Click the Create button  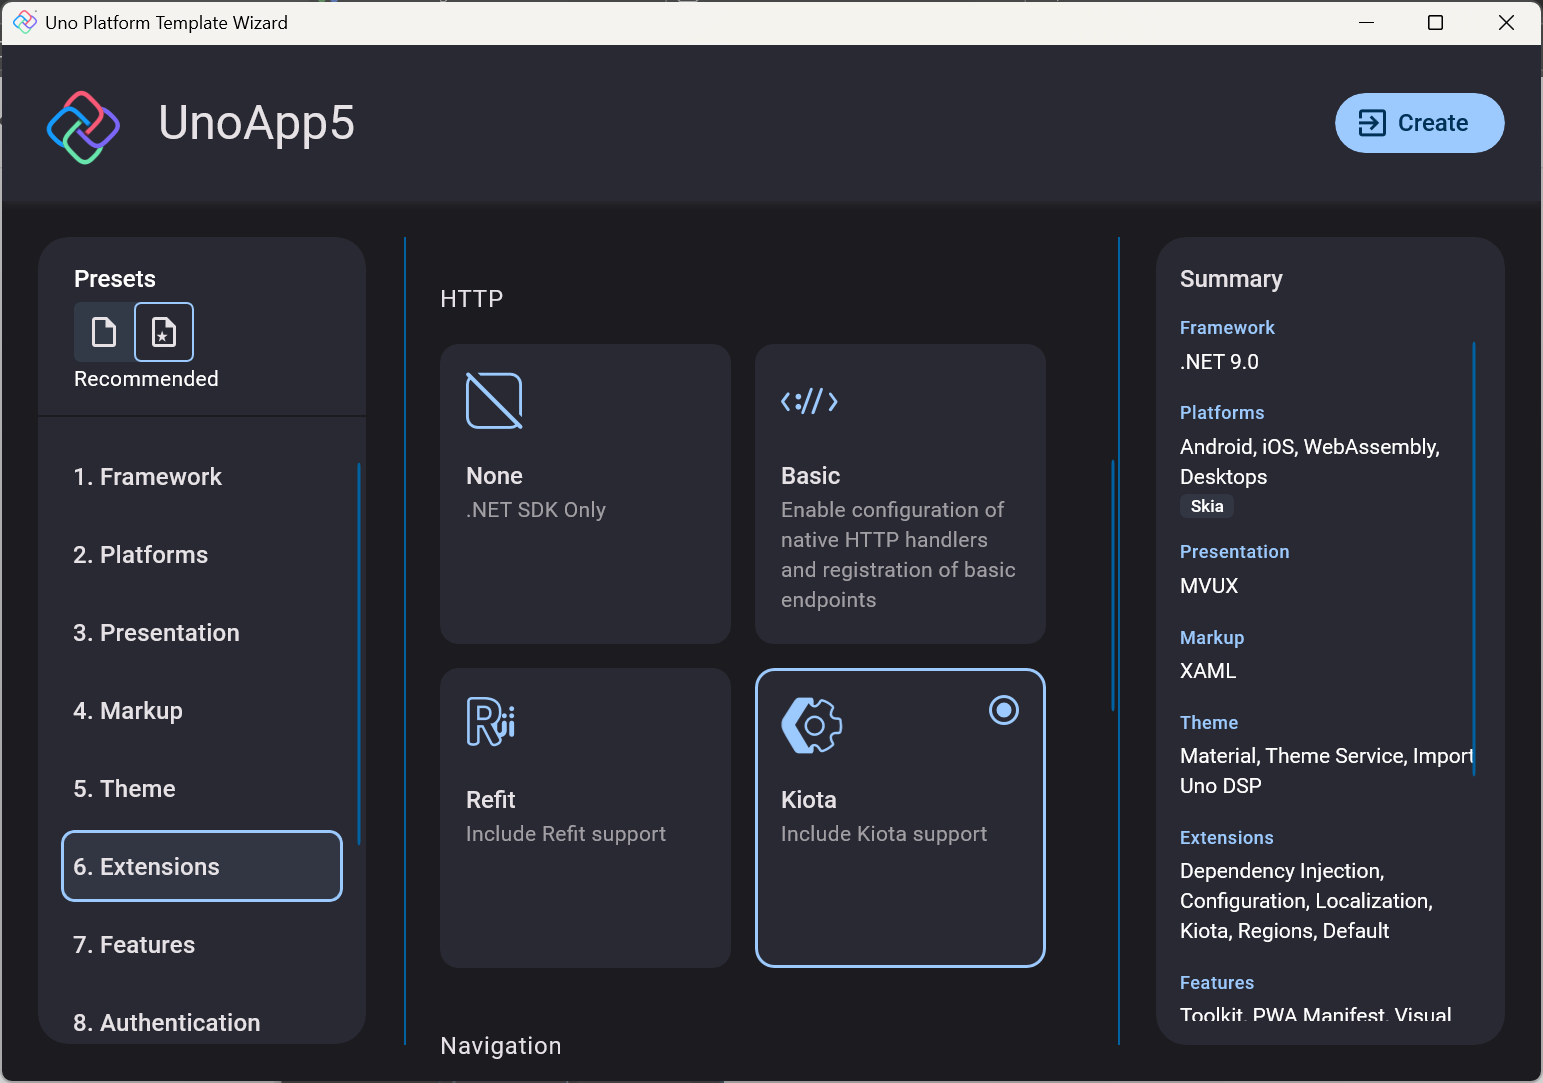click(1419, 123)
